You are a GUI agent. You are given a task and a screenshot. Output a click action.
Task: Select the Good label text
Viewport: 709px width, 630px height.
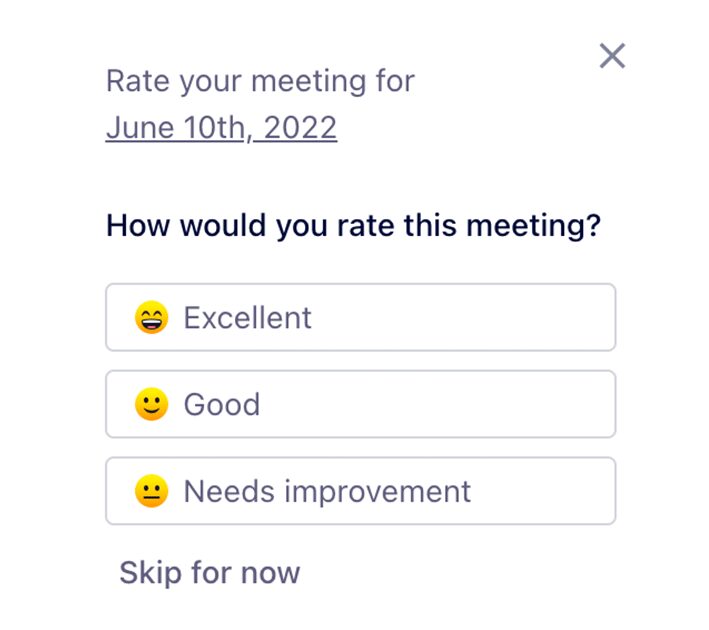222,404
